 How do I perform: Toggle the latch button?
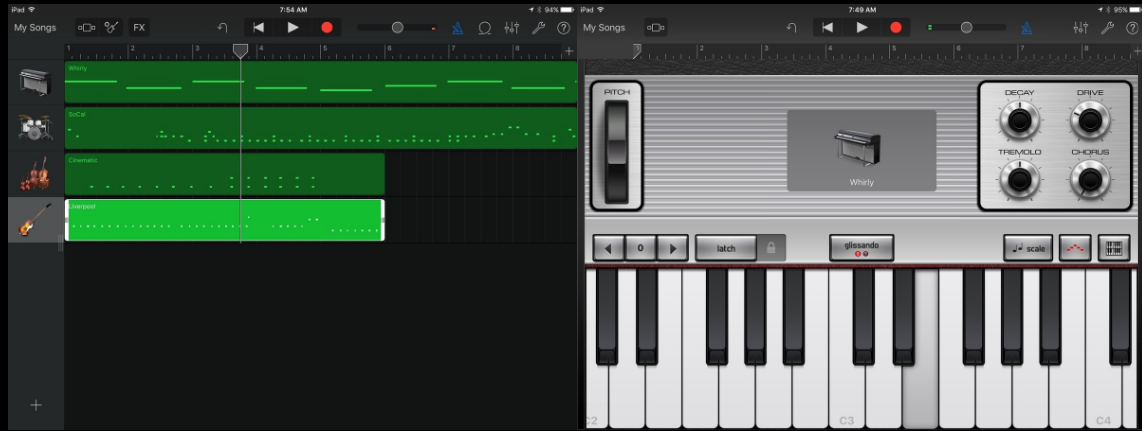[x=726, y=248]
